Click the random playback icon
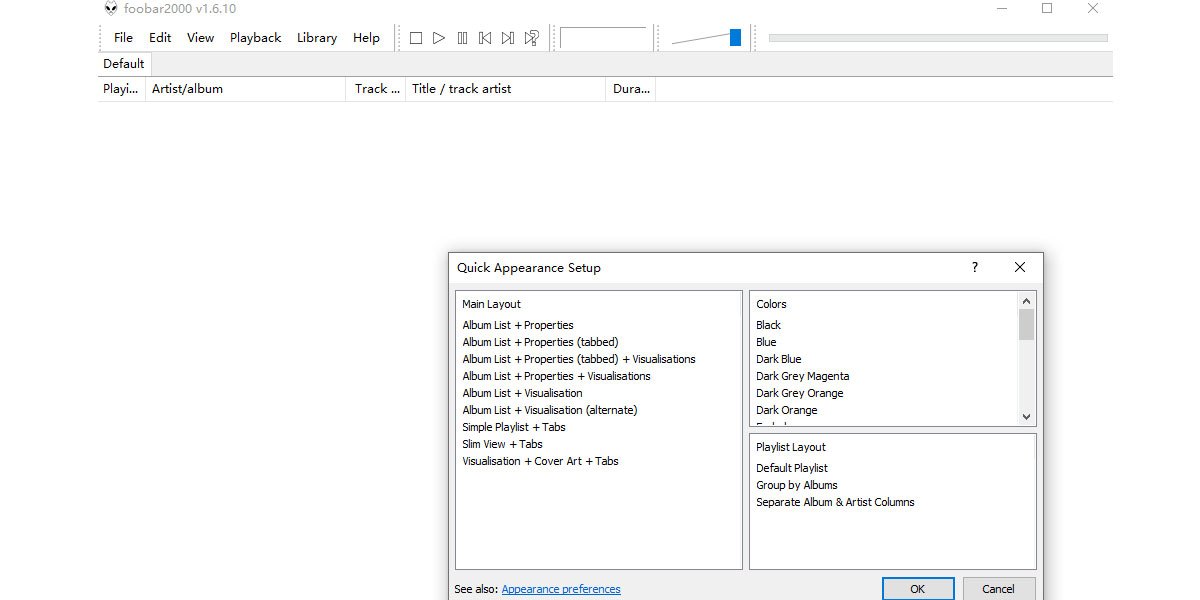This screenshot has width=1200, height=600. coord(532,38)
